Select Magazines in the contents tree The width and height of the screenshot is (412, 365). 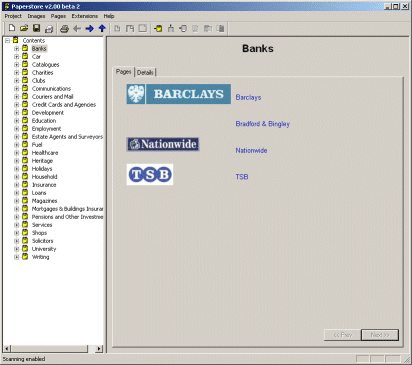44,201
